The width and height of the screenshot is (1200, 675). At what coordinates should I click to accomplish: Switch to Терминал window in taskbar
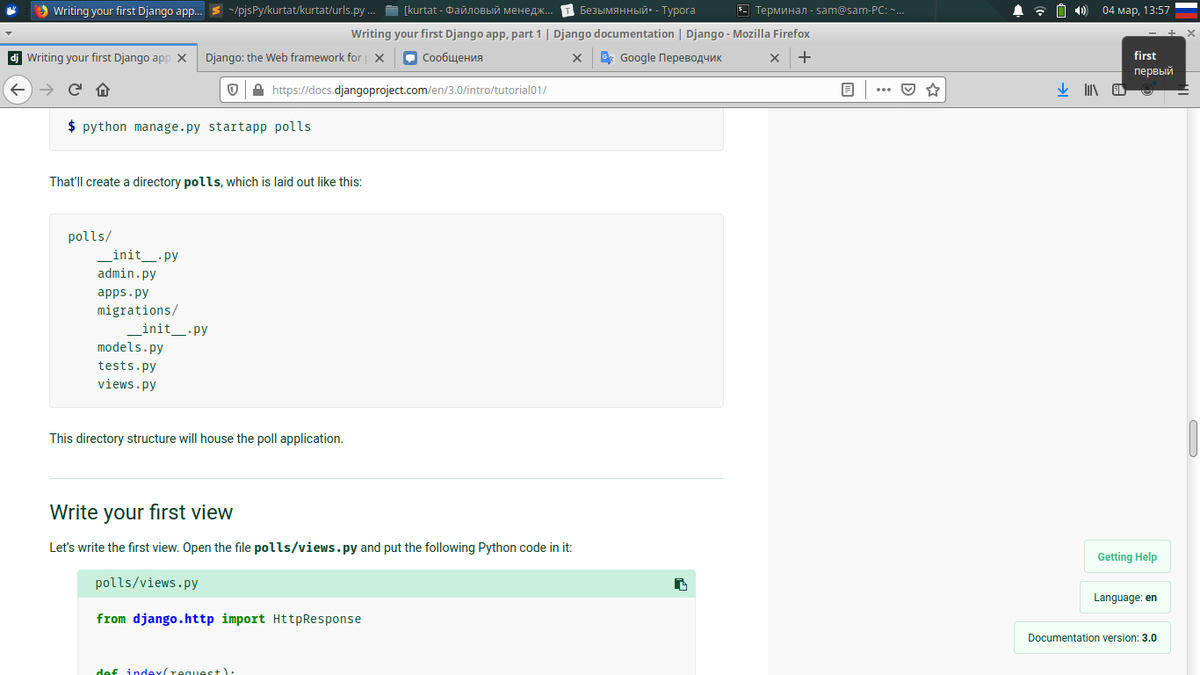point(820,10)
